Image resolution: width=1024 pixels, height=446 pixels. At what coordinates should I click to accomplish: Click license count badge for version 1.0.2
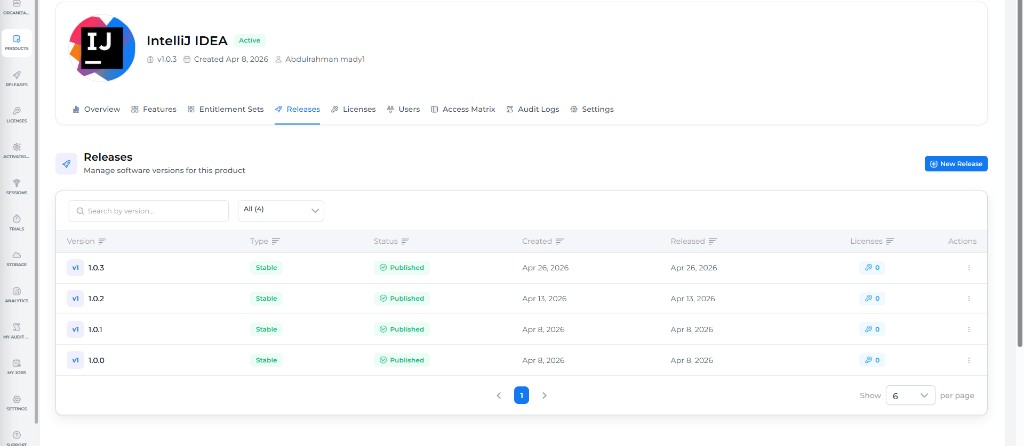[872, 298]
